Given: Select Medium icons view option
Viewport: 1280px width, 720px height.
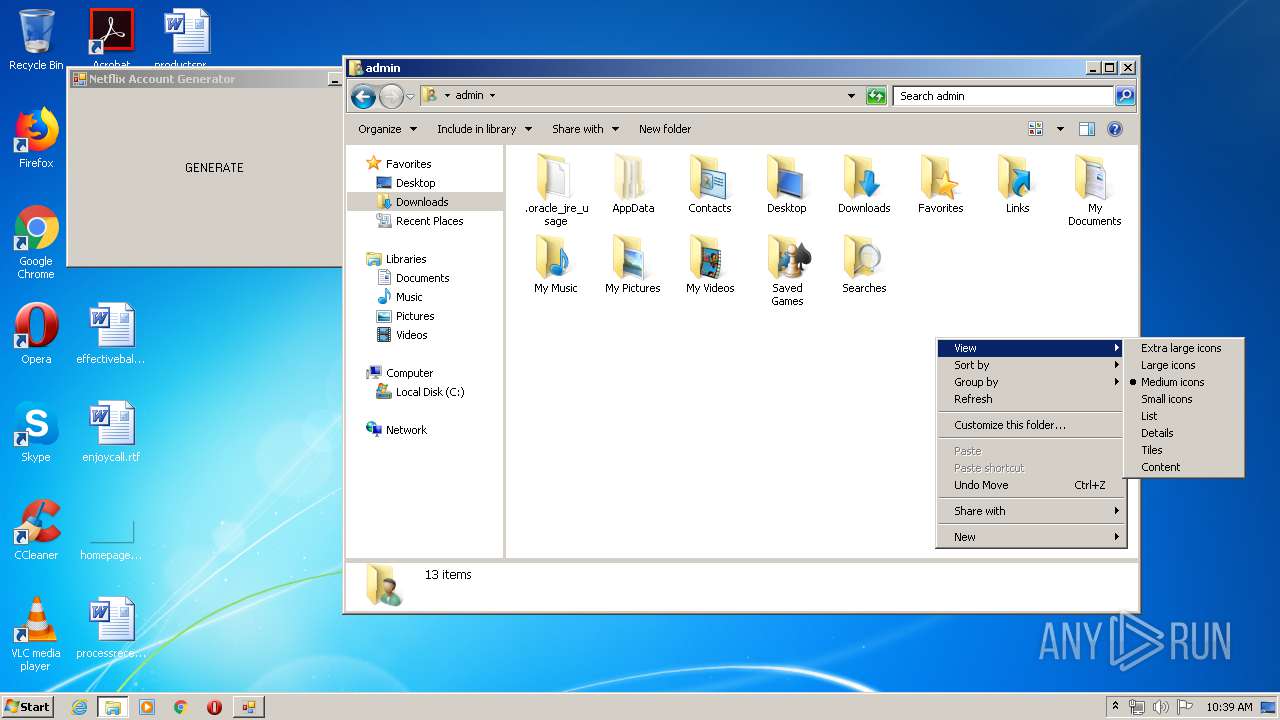Looking at the screenshot, I should 1172,382.
